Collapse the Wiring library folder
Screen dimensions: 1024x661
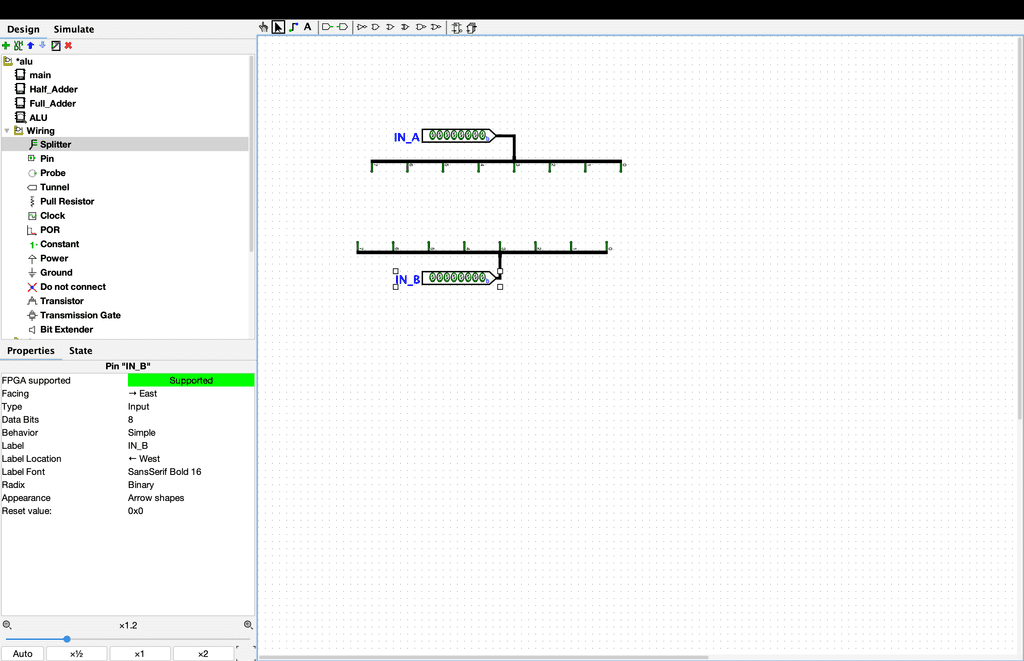[x=7, y=131]
